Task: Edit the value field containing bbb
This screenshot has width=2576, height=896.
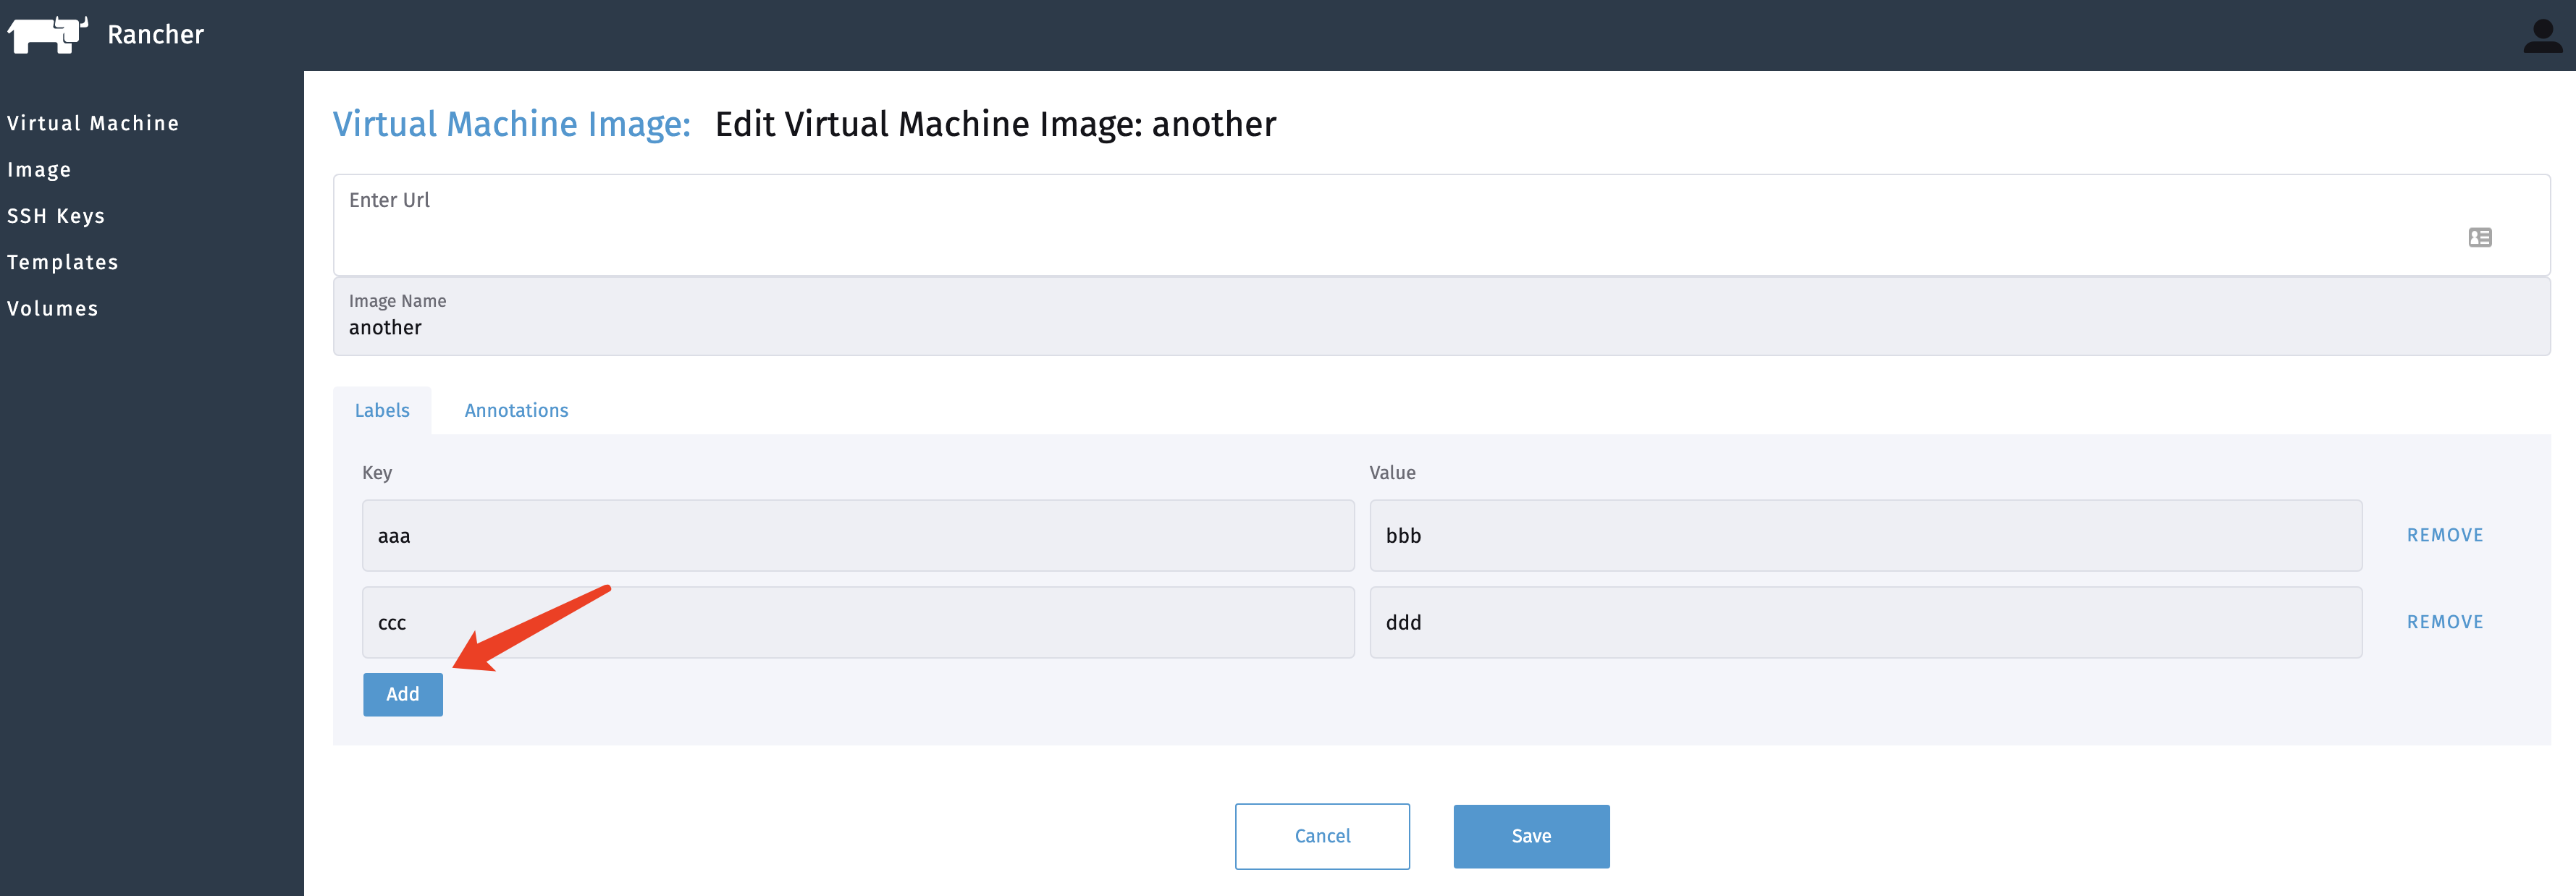Action: (x=1865, y=536)
